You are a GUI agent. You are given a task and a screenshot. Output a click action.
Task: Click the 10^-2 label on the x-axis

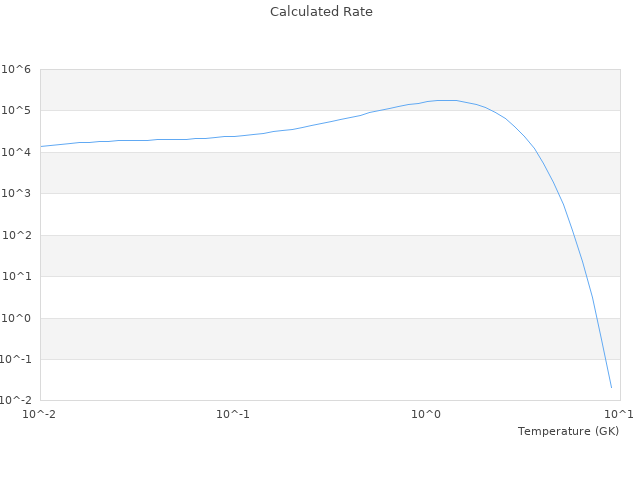(40, 414)
